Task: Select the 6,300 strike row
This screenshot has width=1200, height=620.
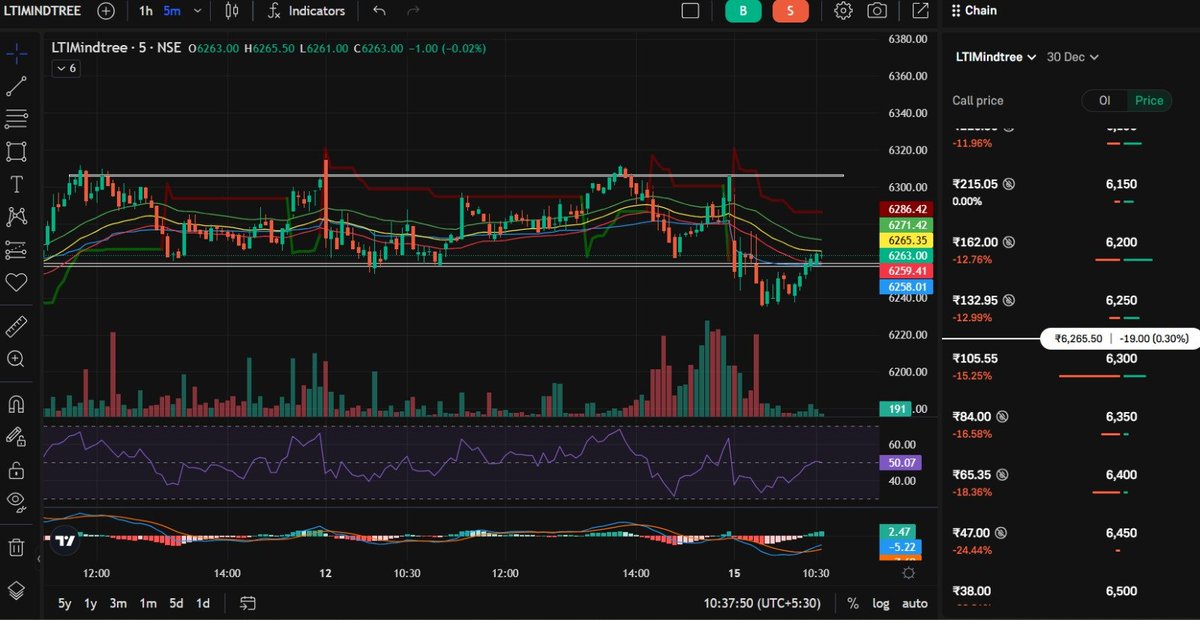Action: click(1069, 366)
